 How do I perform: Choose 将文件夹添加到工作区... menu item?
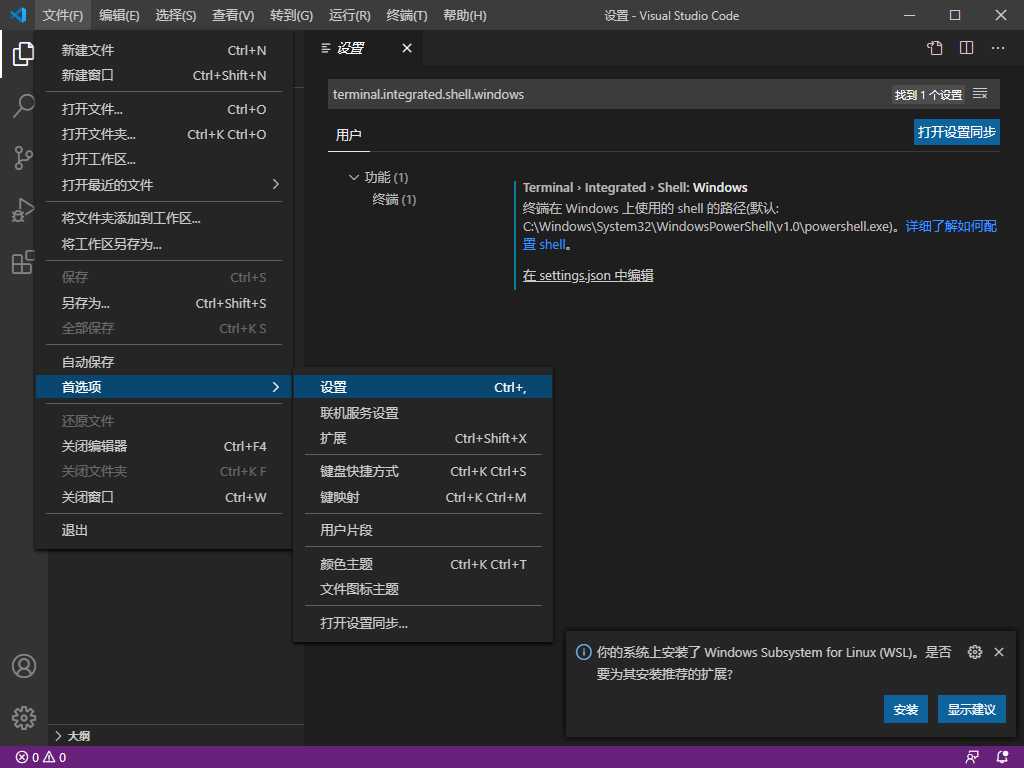(x=164, y=218)
